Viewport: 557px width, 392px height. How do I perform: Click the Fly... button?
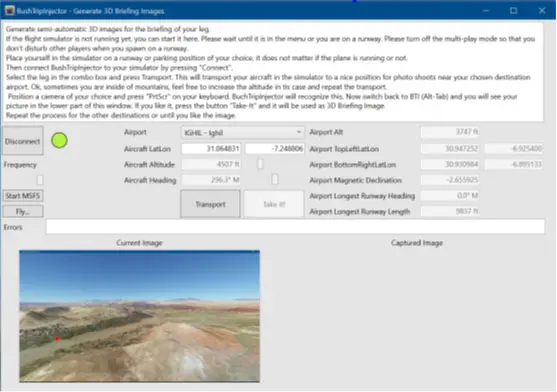(x=23, y=212)
